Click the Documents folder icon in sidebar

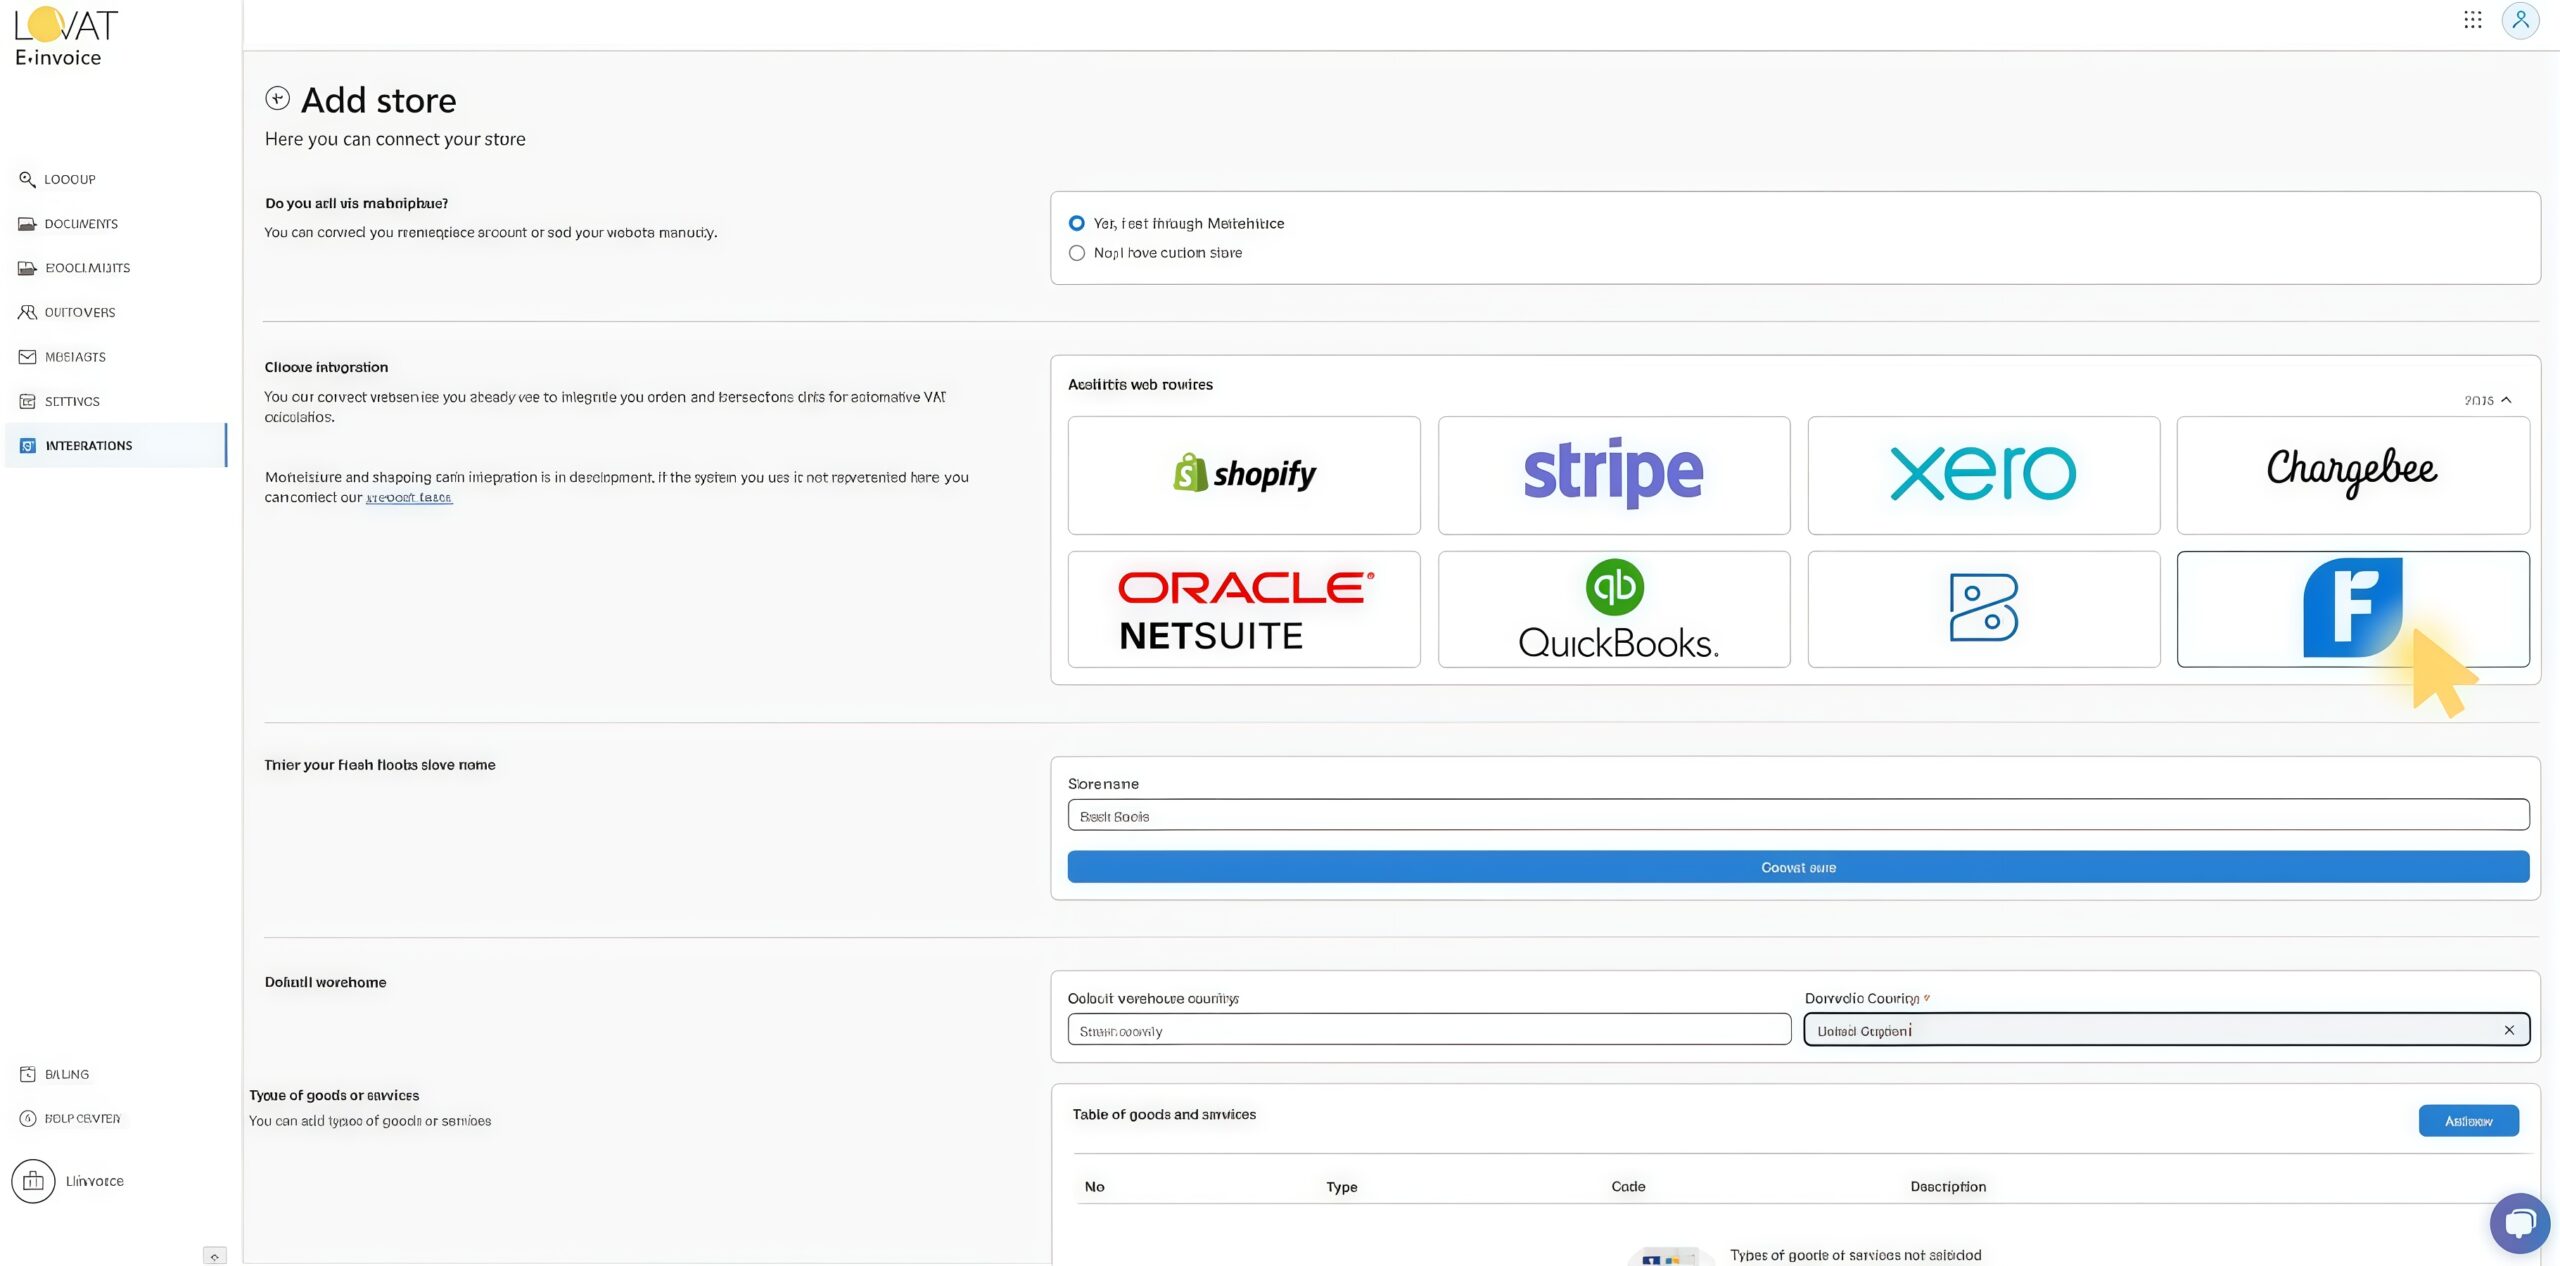(x=27, y=224)
